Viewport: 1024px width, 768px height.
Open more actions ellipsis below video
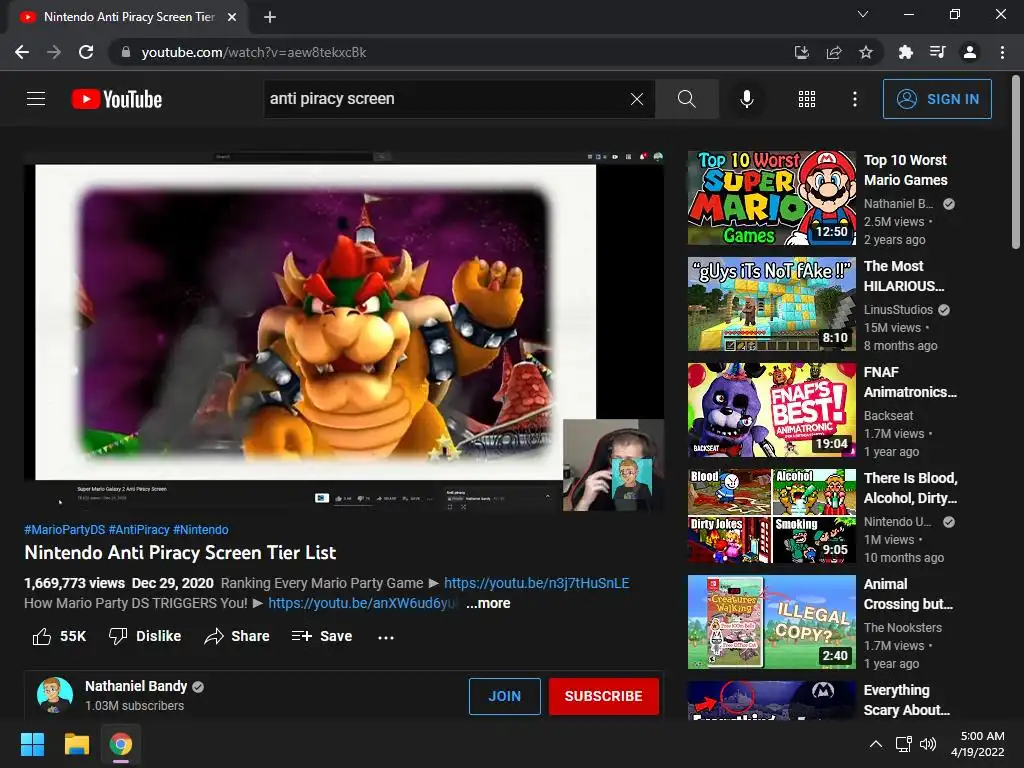click(385, 637)
